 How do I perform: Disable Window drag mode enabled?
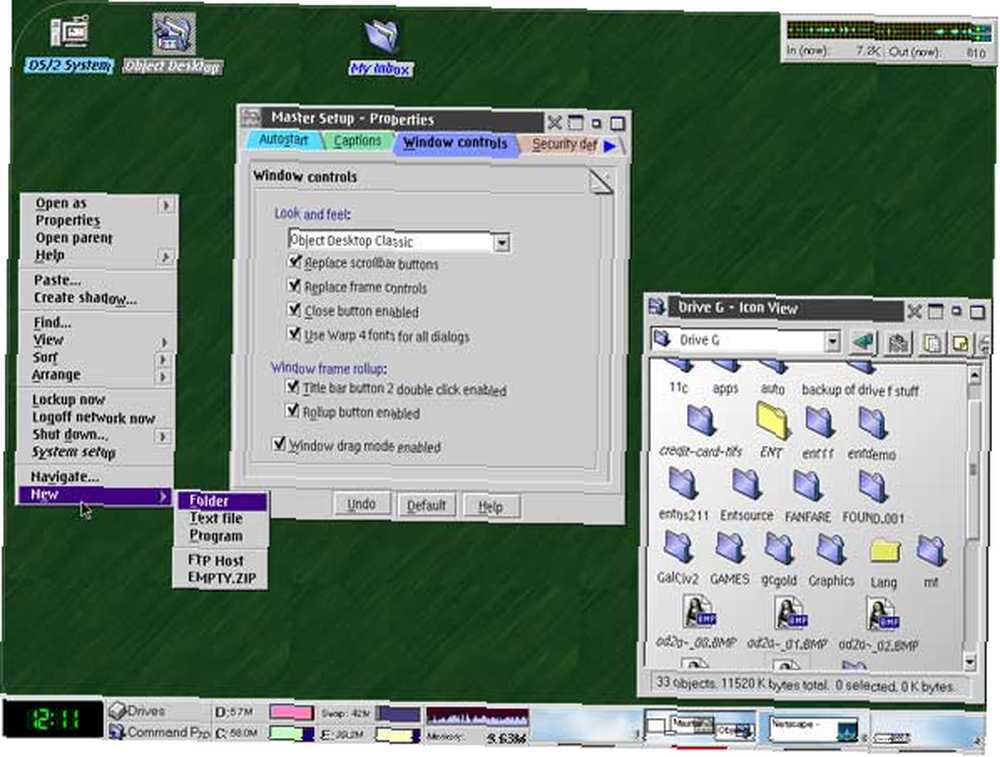279,443
